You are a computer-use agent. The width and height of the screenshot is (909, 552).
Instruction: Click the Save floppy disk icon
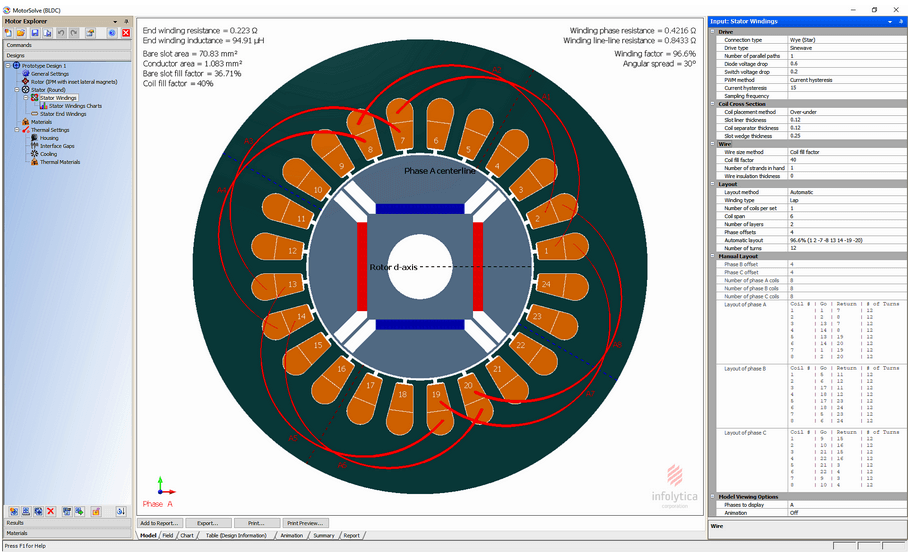pyautogui.click(x=35, y=33)
